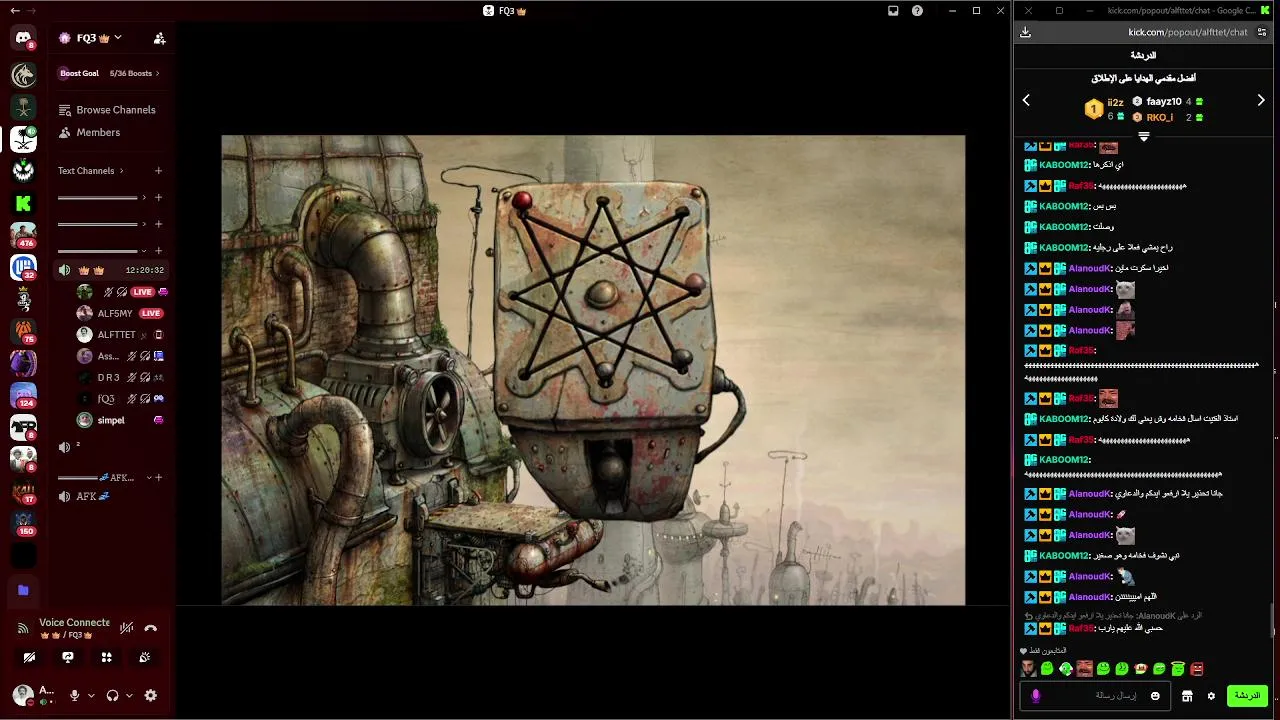Open username ii2z in gift leaderboard
This screenshot has height=720, width=1280.
point(1115,102)
